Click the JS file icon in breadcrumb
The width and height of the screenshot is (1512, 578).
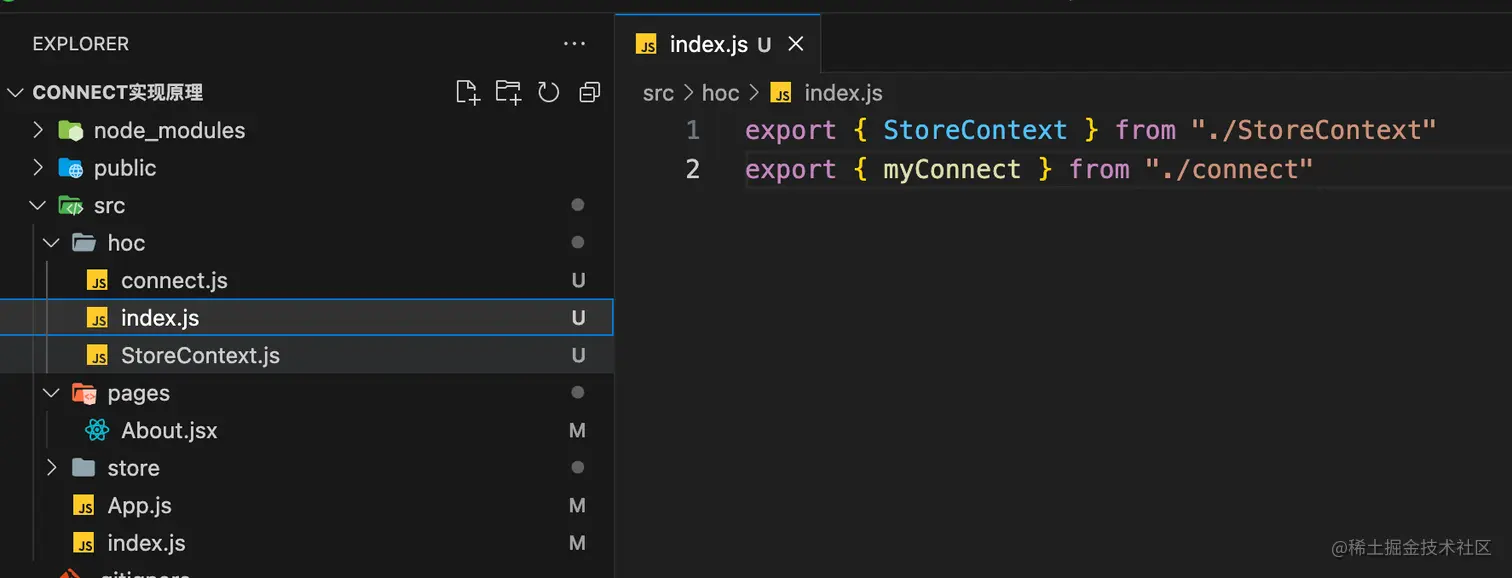click(x=781, y=94)
